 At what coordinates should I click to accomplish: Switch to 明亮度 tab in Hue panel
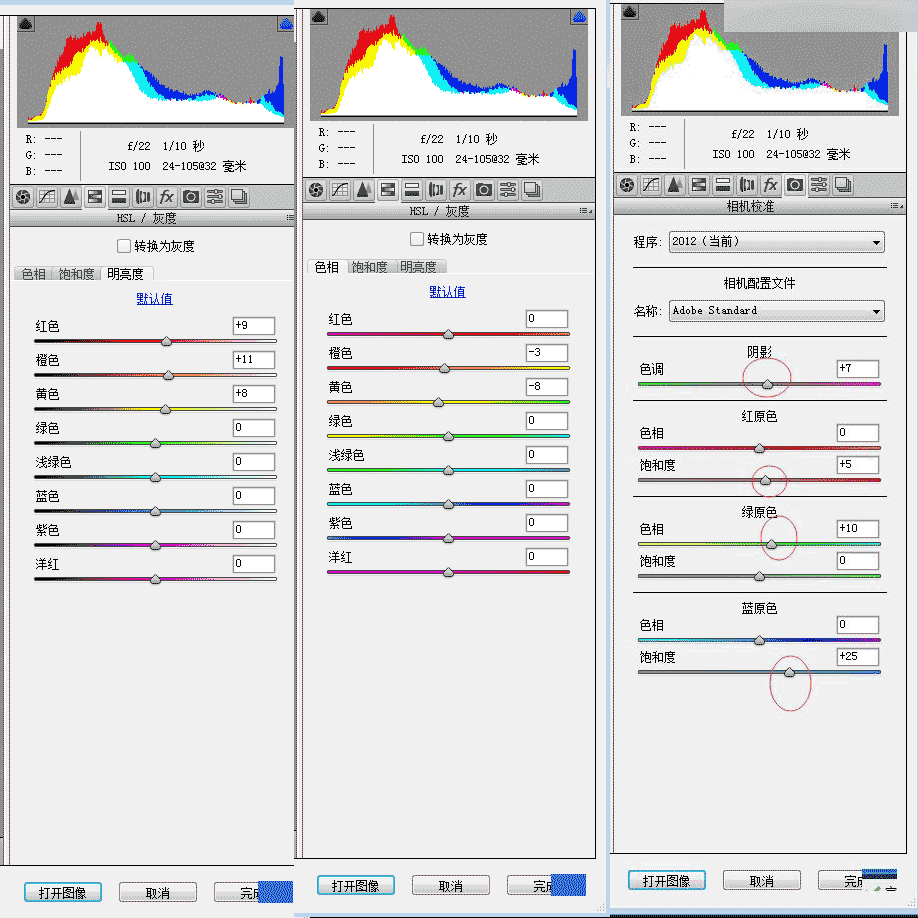(419, 267)
